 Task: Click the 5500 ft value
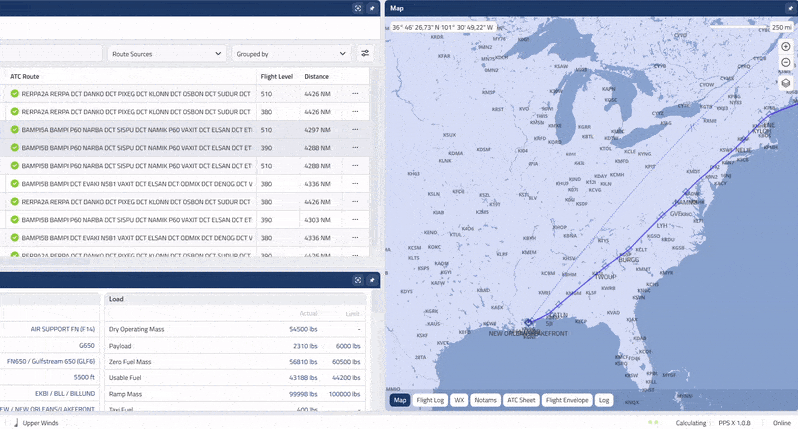point(84,377)
